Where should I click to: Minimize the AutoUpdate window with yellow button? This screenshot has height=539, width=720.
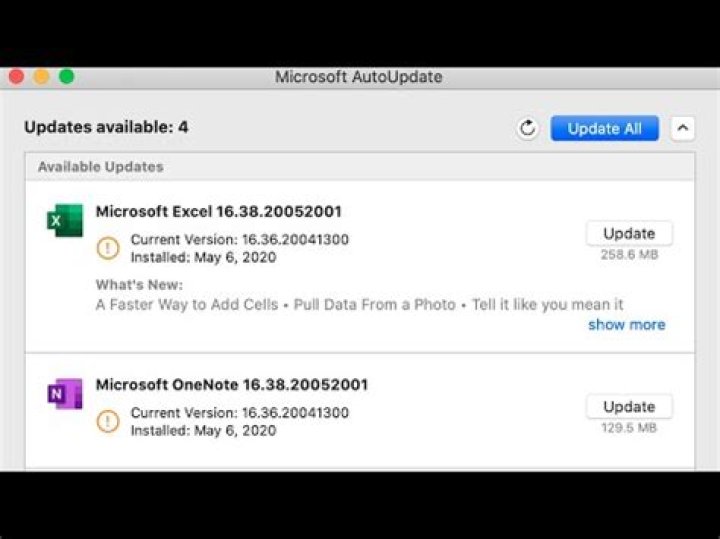(x=41, y=77)
